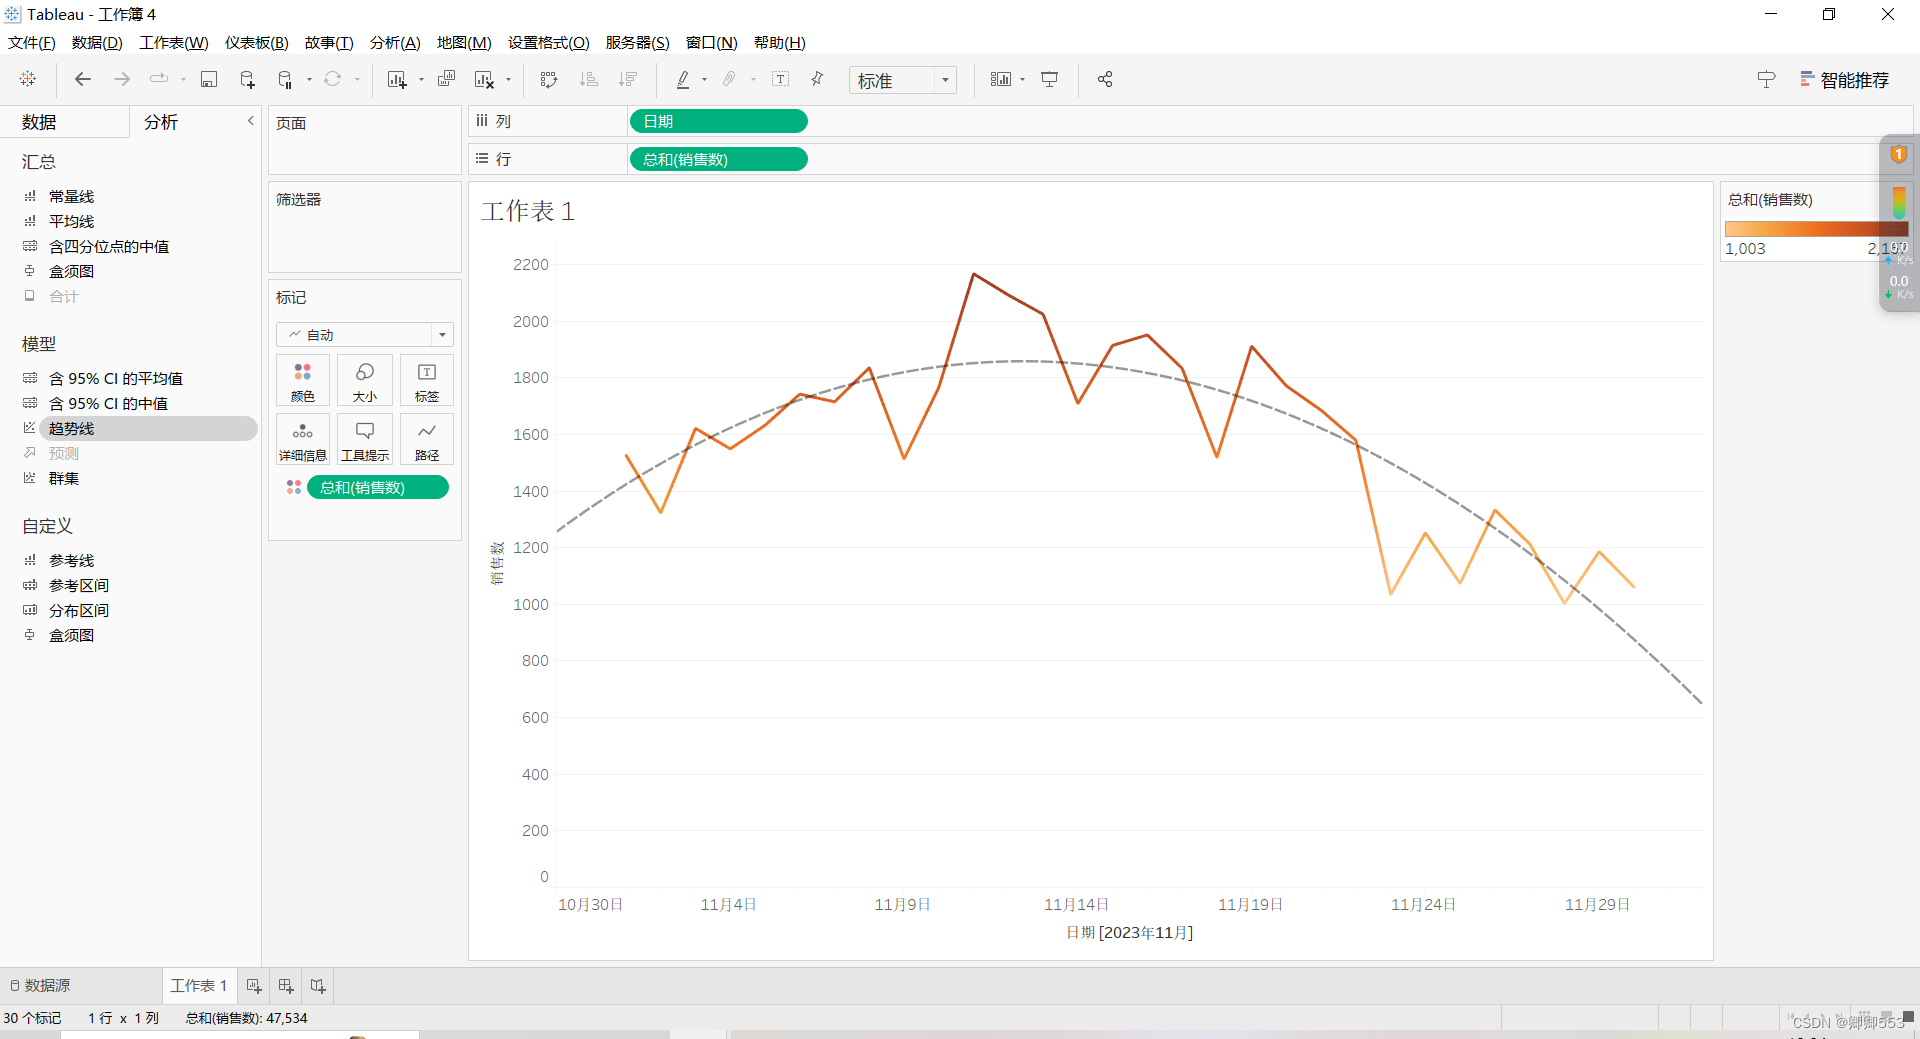Viewport: 1920px width, 1039px height.
Task: Click the sort descending icon
Action: (x=628, y=79)
